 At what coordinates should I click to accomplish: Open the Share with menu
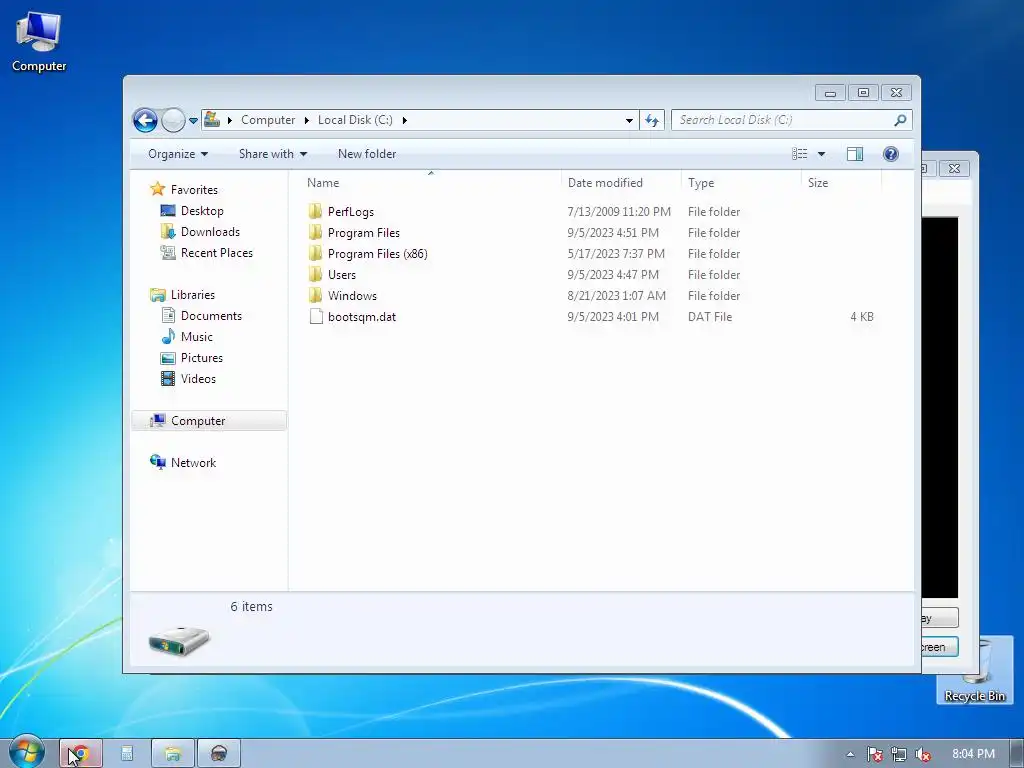click(272, 154)
